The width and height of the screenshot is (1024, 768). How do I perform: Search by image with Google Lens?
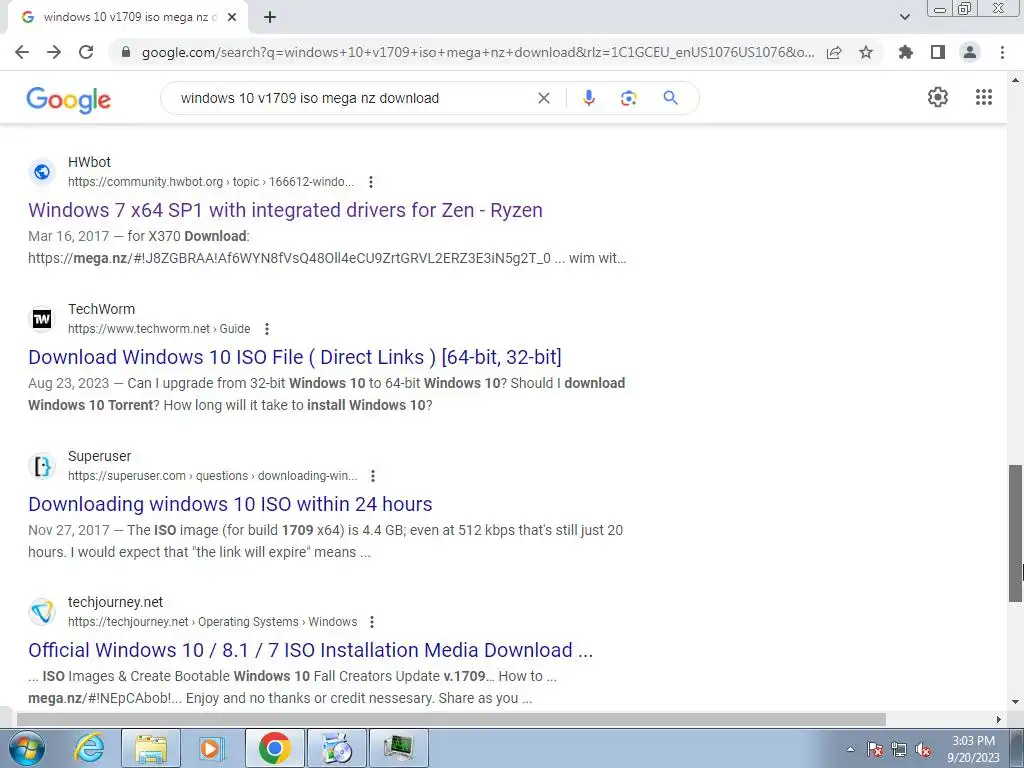click(x=628, y=98)
